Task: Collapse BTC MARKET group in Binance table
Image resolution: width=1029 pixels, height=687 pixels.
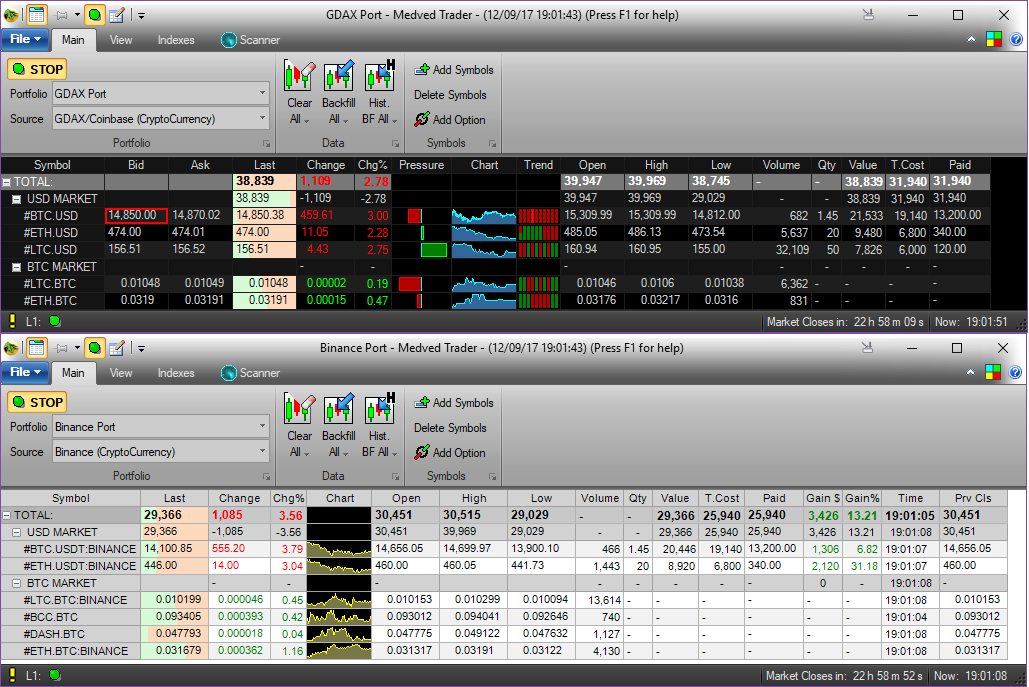Action: coord(16,583)
